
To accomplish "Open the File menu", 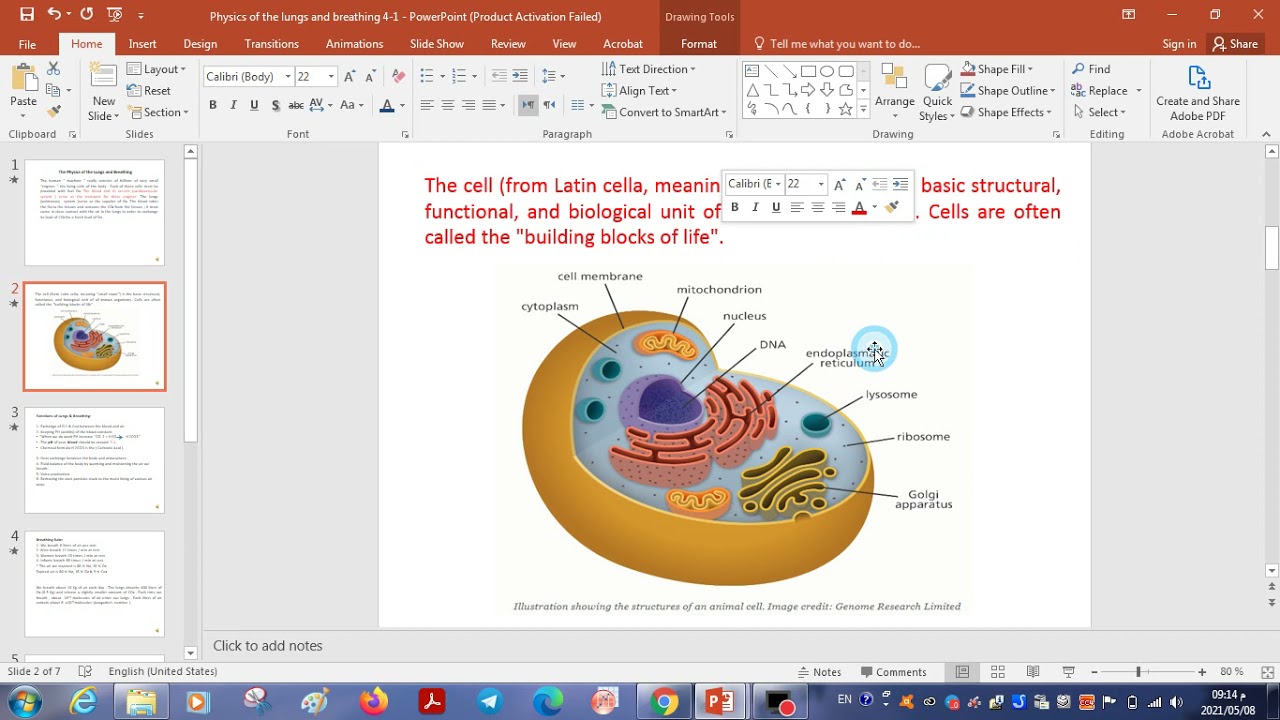I will [x=27, y=44].
